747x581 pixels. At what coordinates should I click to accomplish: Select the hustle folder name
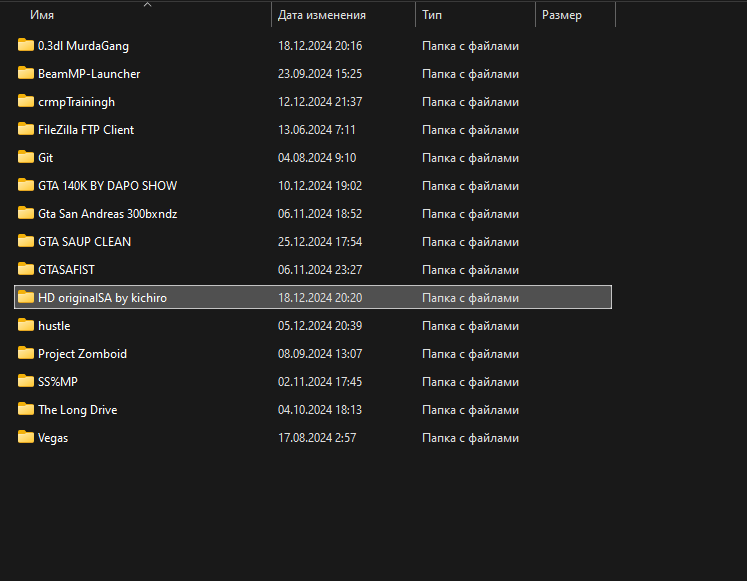click(54, 325)
